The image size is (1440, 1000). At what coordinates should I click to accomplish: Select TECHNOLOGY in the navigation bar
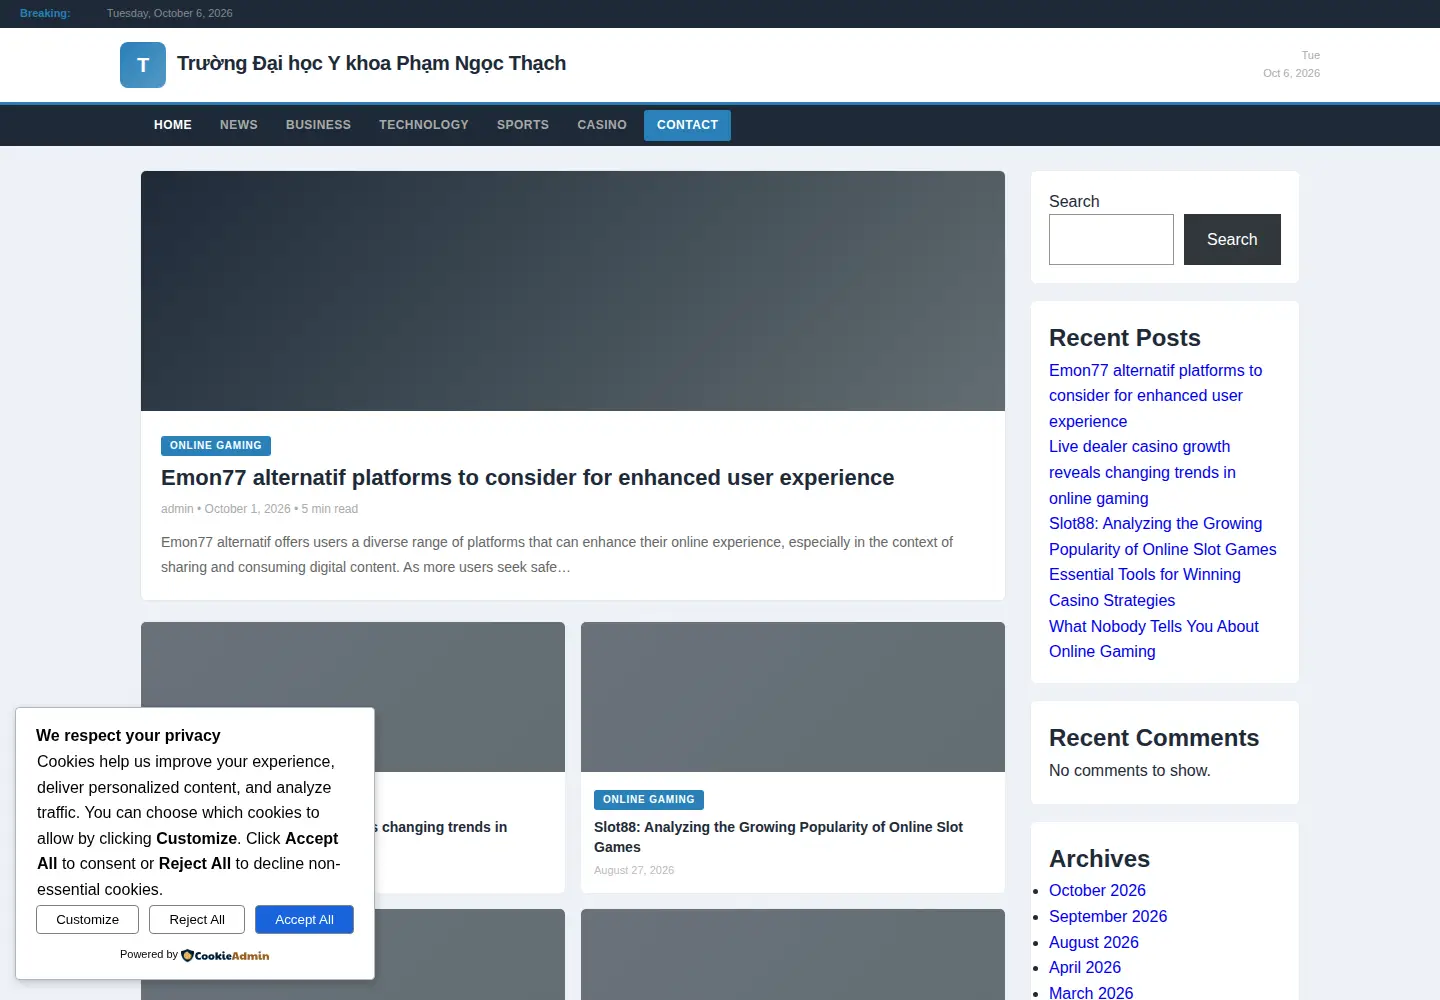click(424, 125)
